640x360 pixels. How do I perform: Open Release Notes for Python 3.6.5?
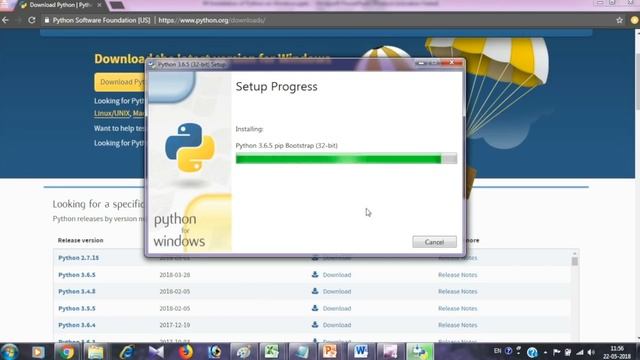point(458,275)
